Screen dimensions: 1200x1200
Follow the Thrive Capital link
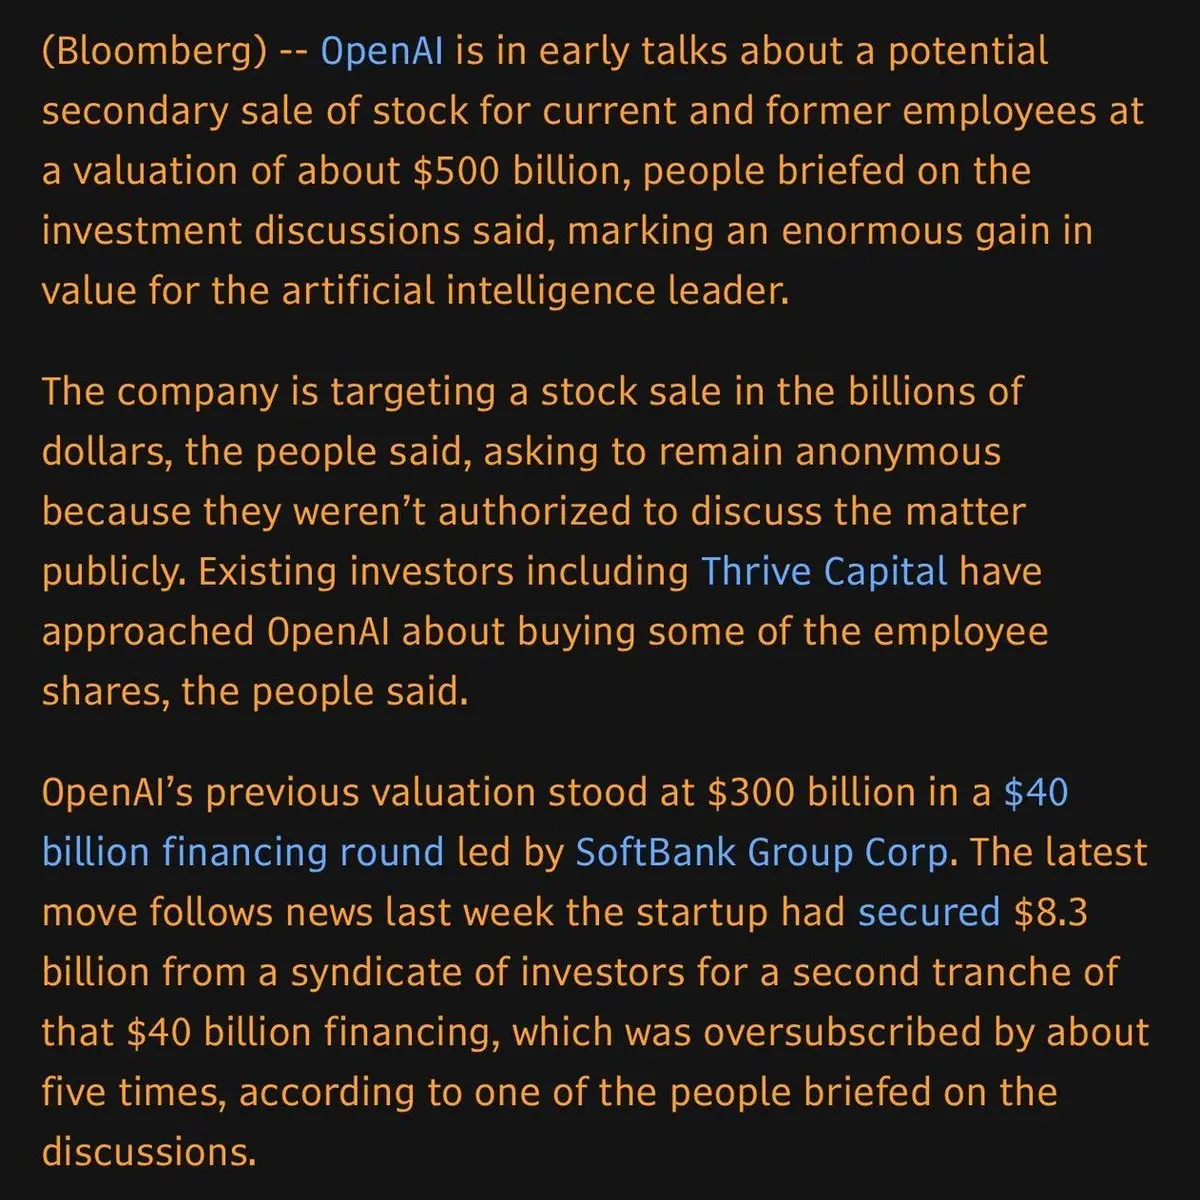[x=824, y=572]
